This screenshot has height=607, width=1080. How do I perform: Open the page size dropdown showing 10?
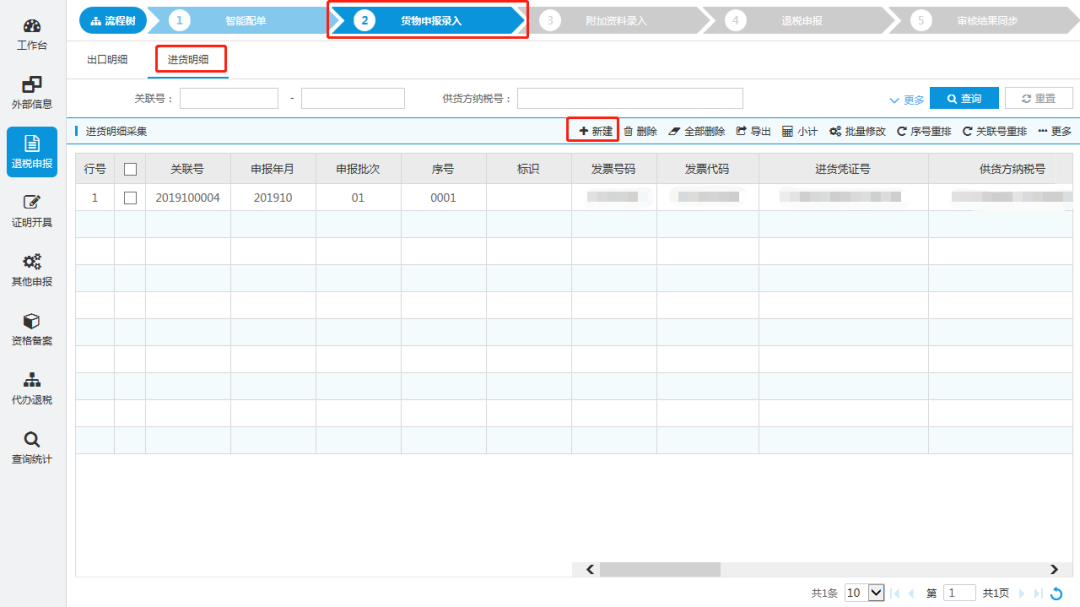pyautogui.click(x=864, y=593)
